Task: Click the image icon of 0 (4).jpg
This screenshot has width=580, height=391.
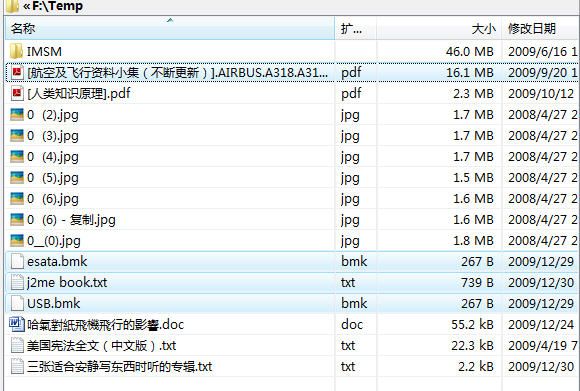Action: click(x=17, y=157)
